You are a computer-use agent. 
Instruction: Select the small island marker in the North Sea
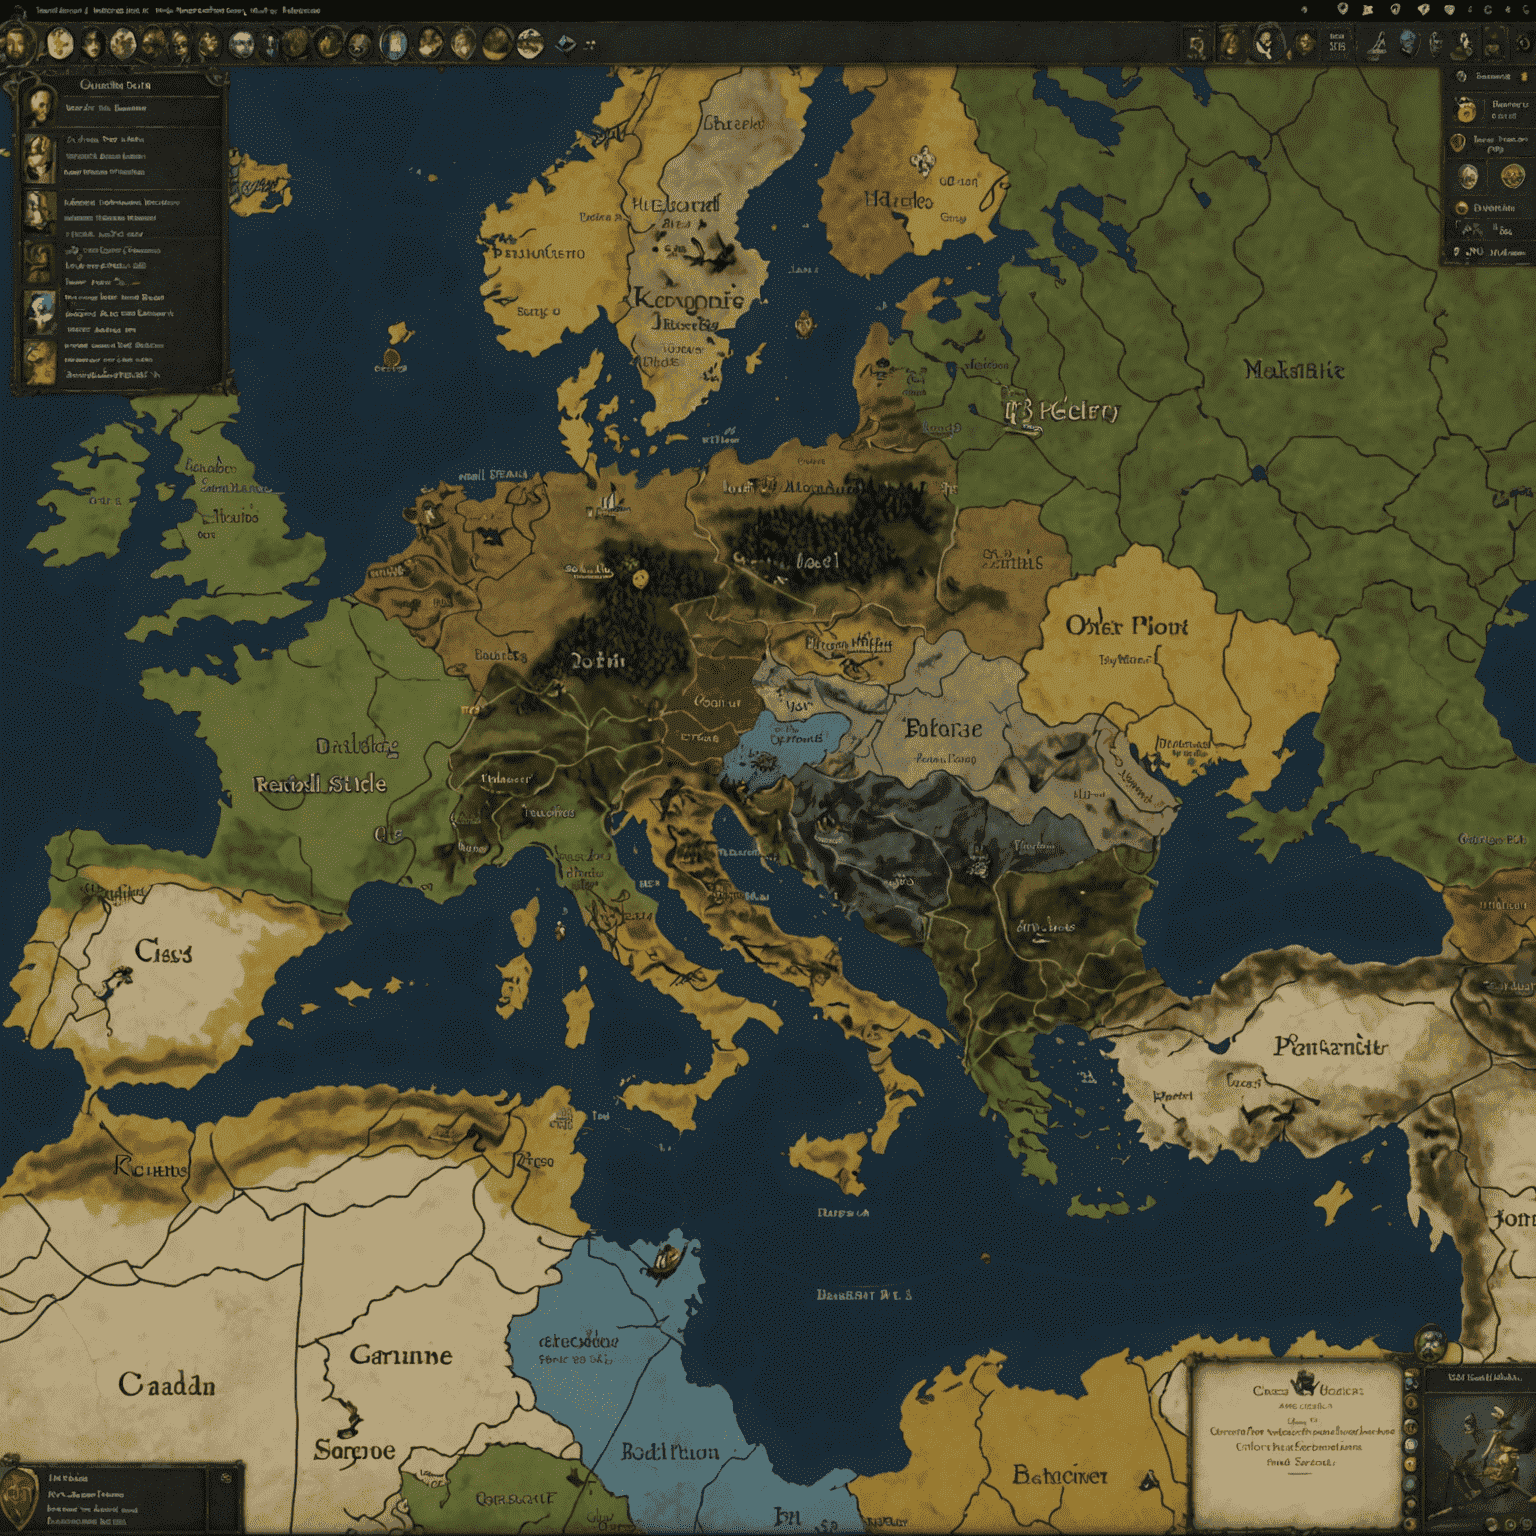(x=392, y=358)
